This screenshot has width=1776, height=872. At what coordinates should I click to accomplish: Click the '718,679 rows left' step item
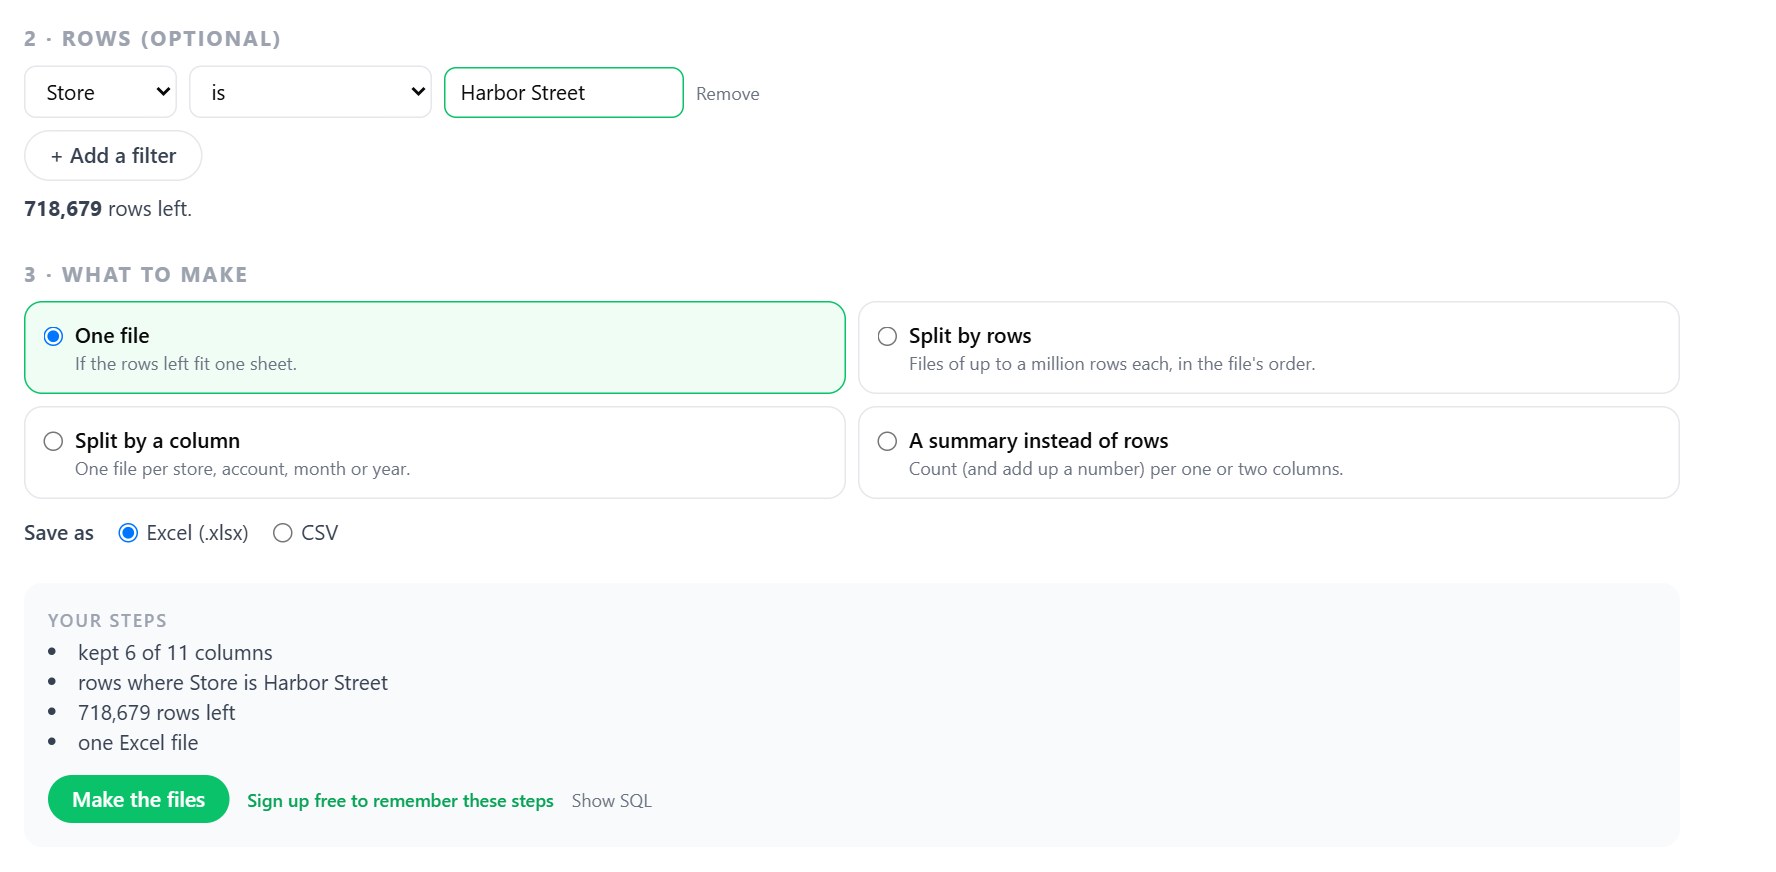[157, 713]
